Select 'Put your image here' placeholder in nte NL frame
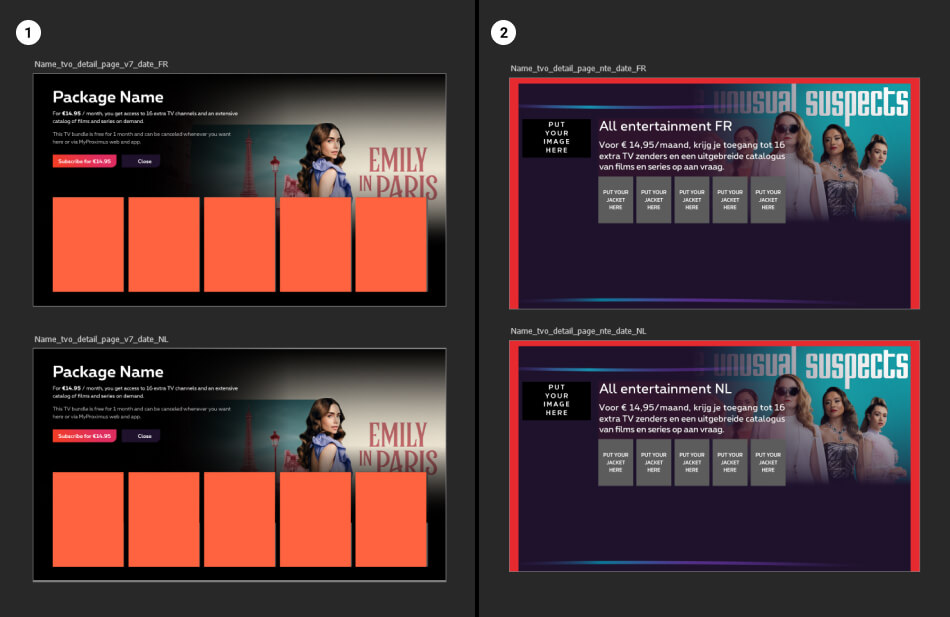 click(x=557, y=400)
